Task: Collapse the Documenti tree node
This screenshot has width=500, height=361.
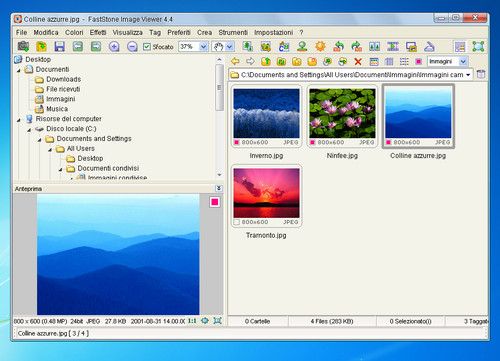Action: 19,70
